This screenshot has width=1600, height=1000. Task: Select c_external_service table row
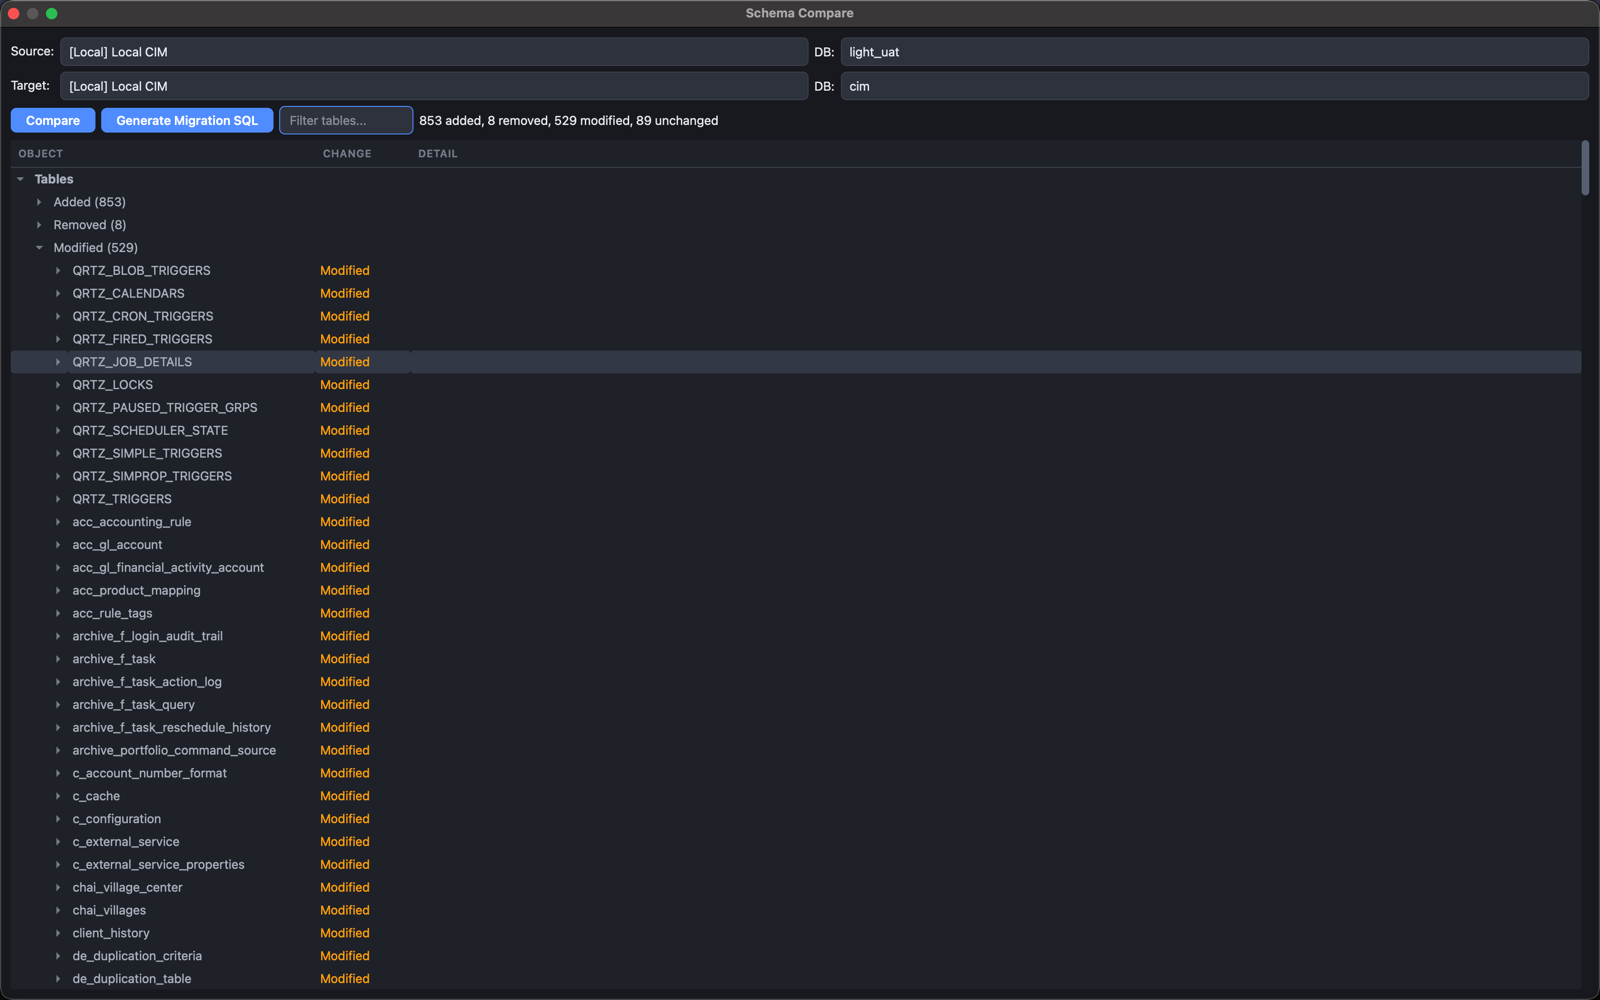(x=796, y=842)
